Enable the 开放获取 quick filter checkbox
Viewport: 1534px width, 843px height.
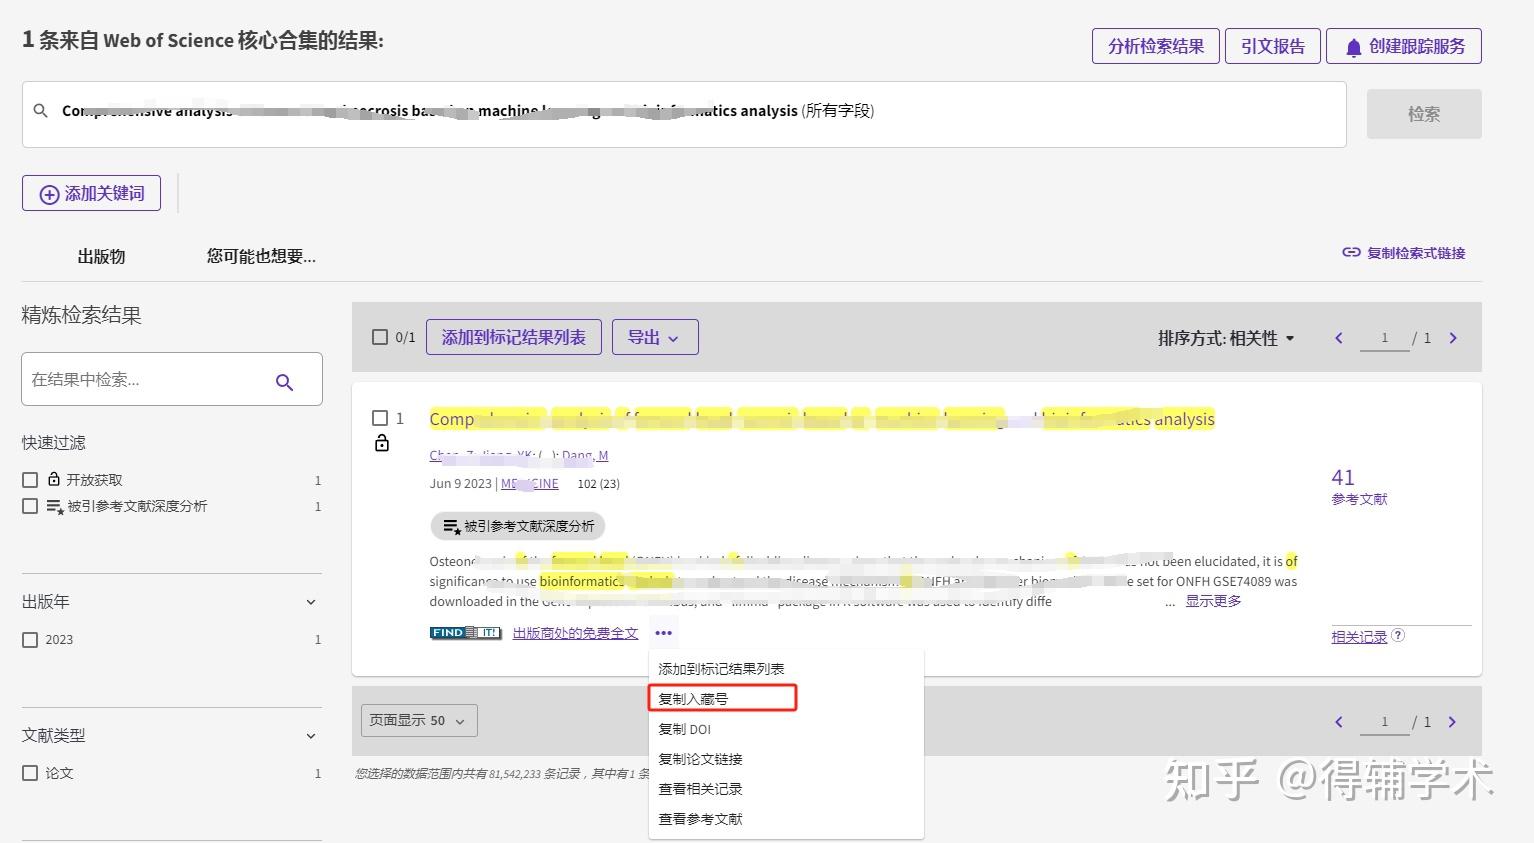[x=29, y=479]
